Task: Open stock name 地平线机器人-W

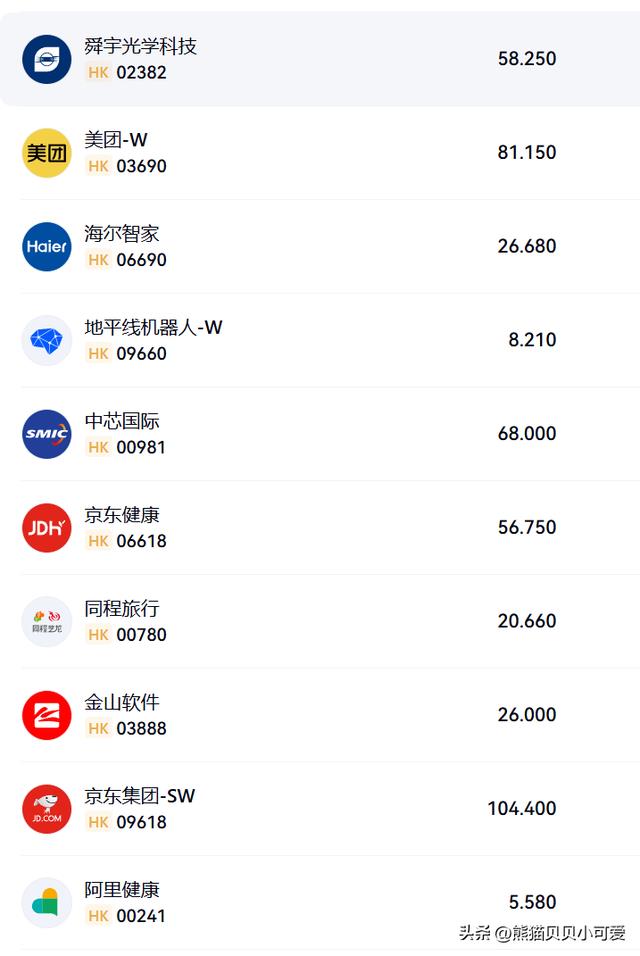Action: click(x=153, y=327)
